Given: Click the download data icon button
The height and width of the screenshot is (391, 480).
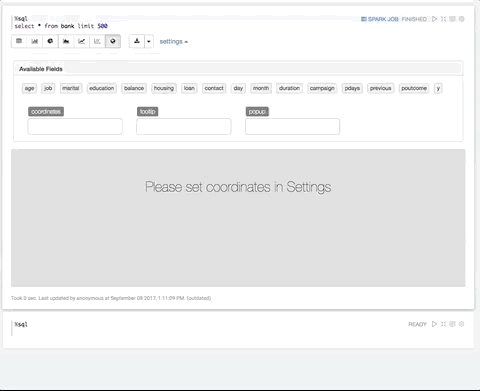Looking at the screenshot, I should click(137, 41).
